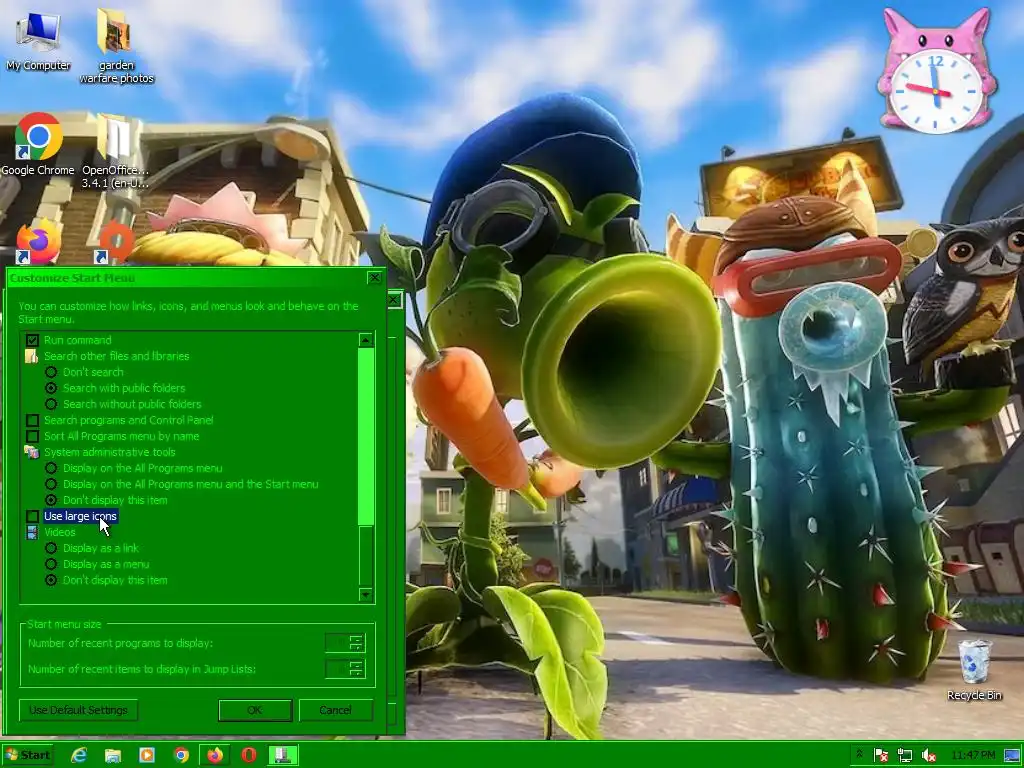Click the active Taskbar Properties taskbar item
The width and height of the screenshot is (1024, 768).
(x=283, y=755)
